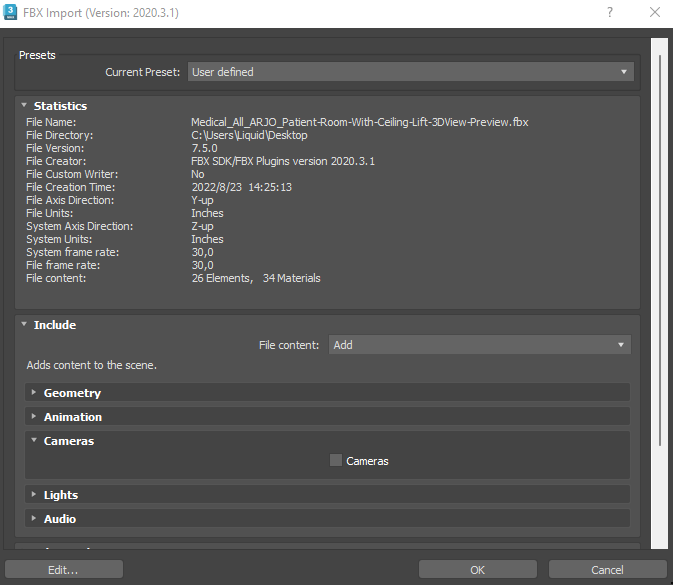The height and width of the screenshot is (585, 673).
Task: Click the Presets group label
Action: tap(37, 55)
